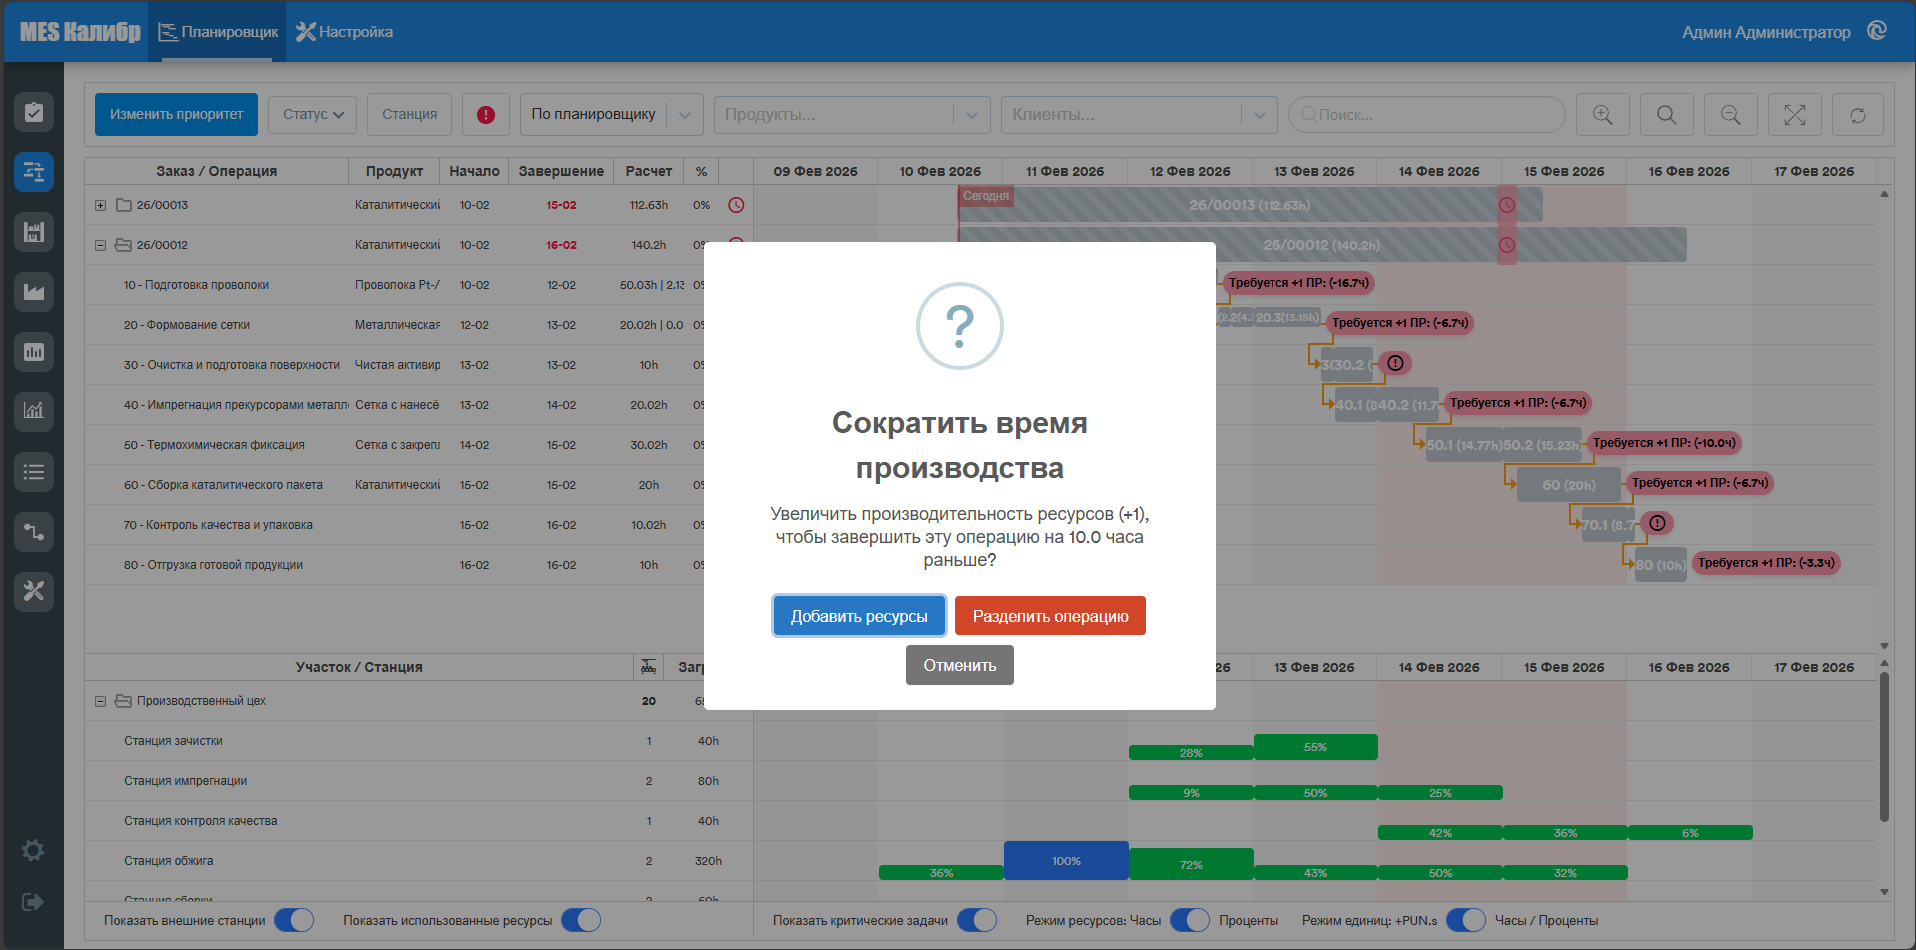Screen dimensions: 1916x950
Task: Open the Продукты selector
Action: (852, 115)
